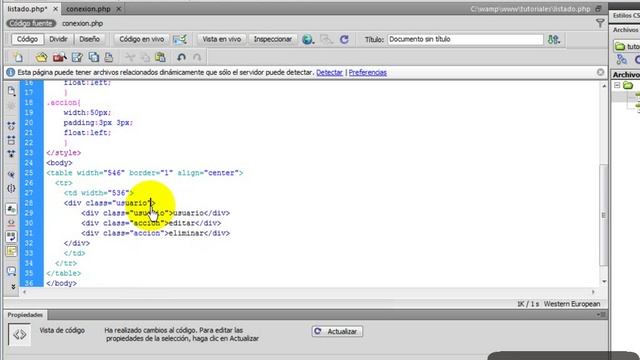Screen dimensions: 640x360
Task: Click the Print code icon
Action: coord(109,57)
